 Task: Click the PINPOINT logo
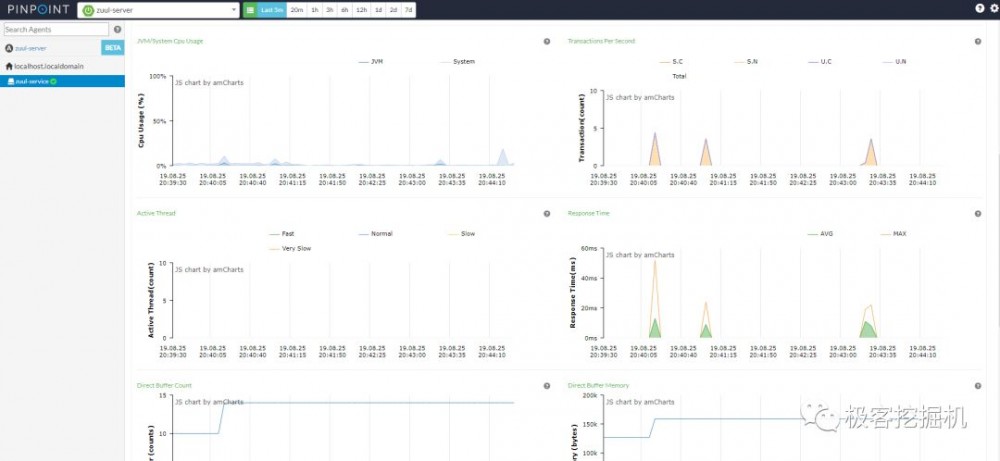coord(38,10)
